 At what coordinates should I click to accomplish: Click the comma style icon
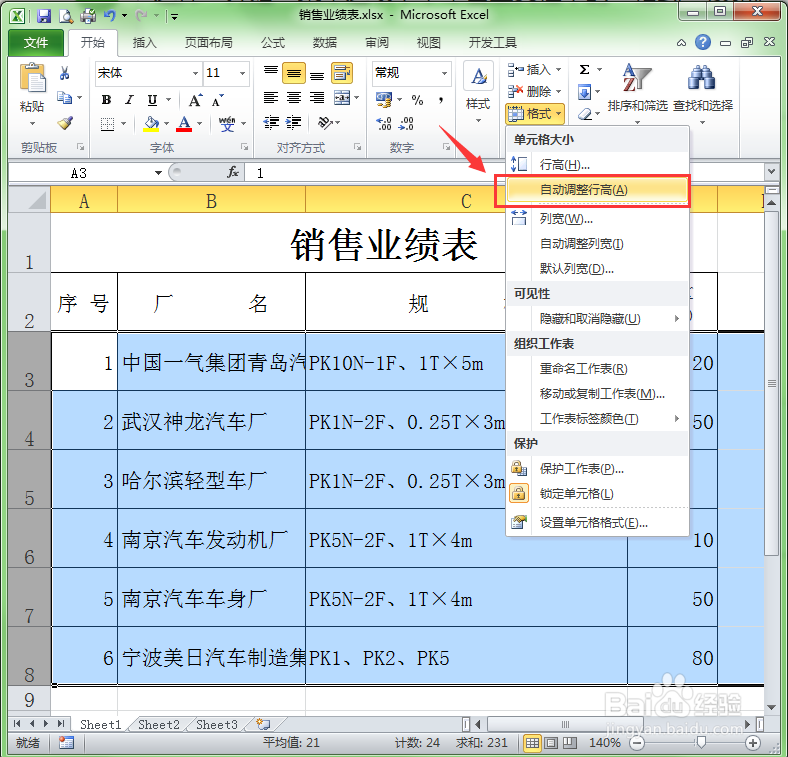click(x=441, y=100)
